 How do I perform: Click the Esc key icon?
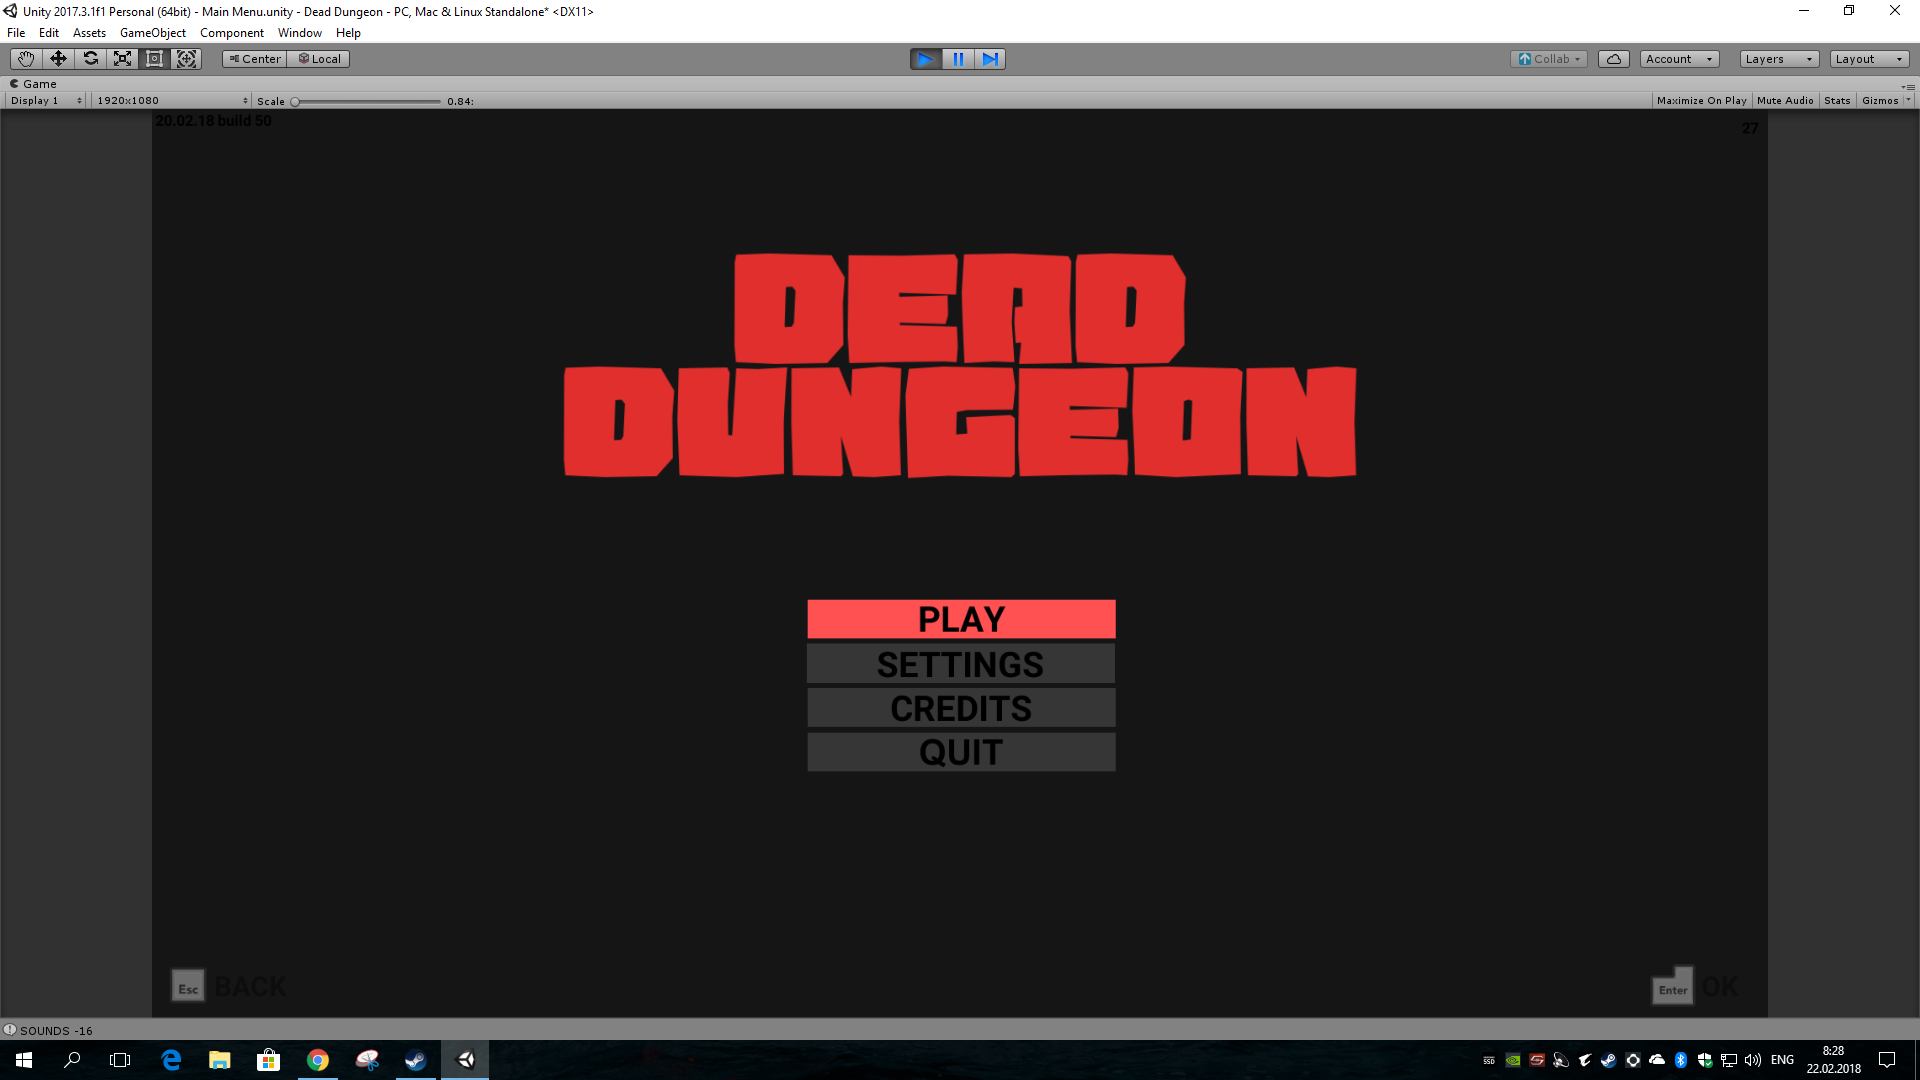[188, 986]
